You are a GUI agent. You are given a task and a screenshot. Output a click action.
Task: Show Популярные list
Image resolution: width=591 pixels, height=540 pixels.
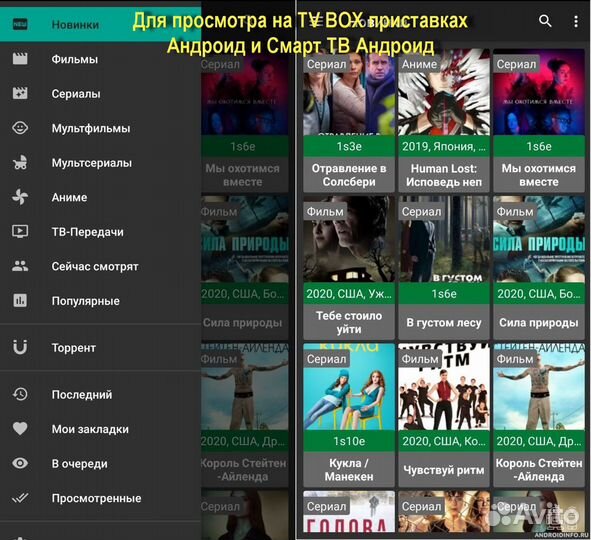(x=100, y=301)
